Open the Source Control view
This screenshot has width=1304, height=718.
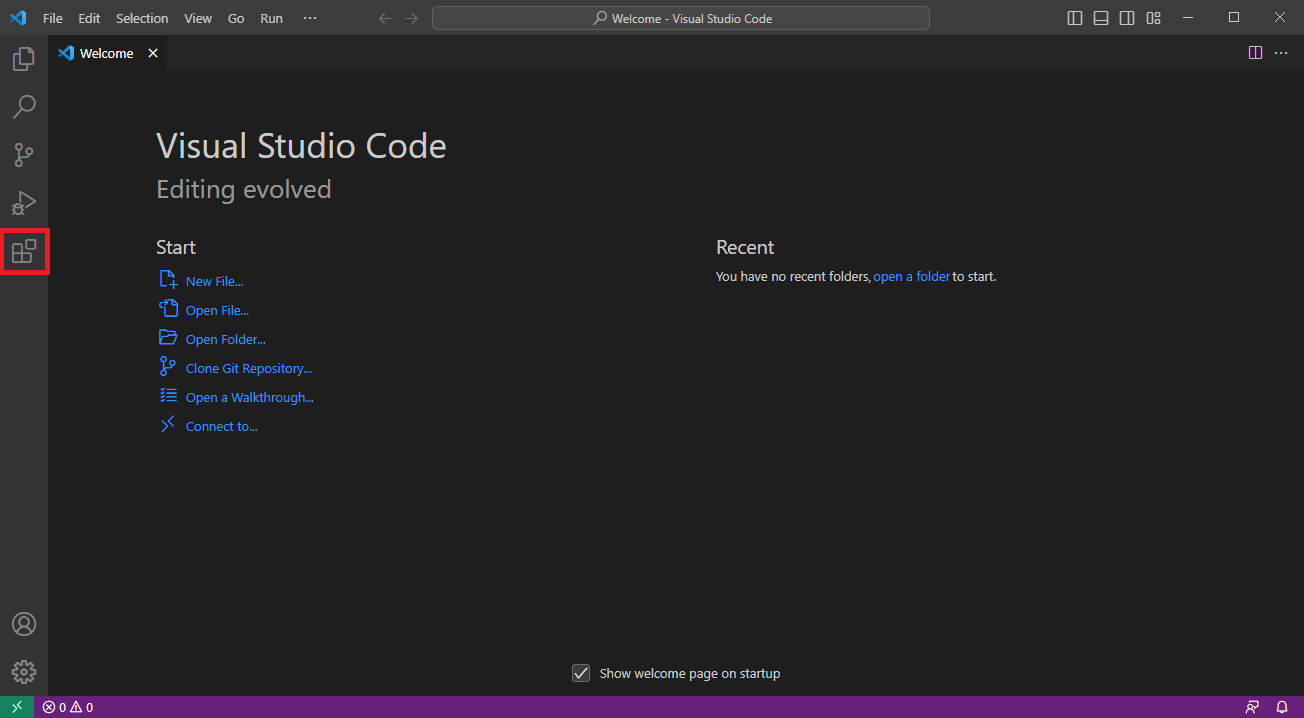coord(24,155)
